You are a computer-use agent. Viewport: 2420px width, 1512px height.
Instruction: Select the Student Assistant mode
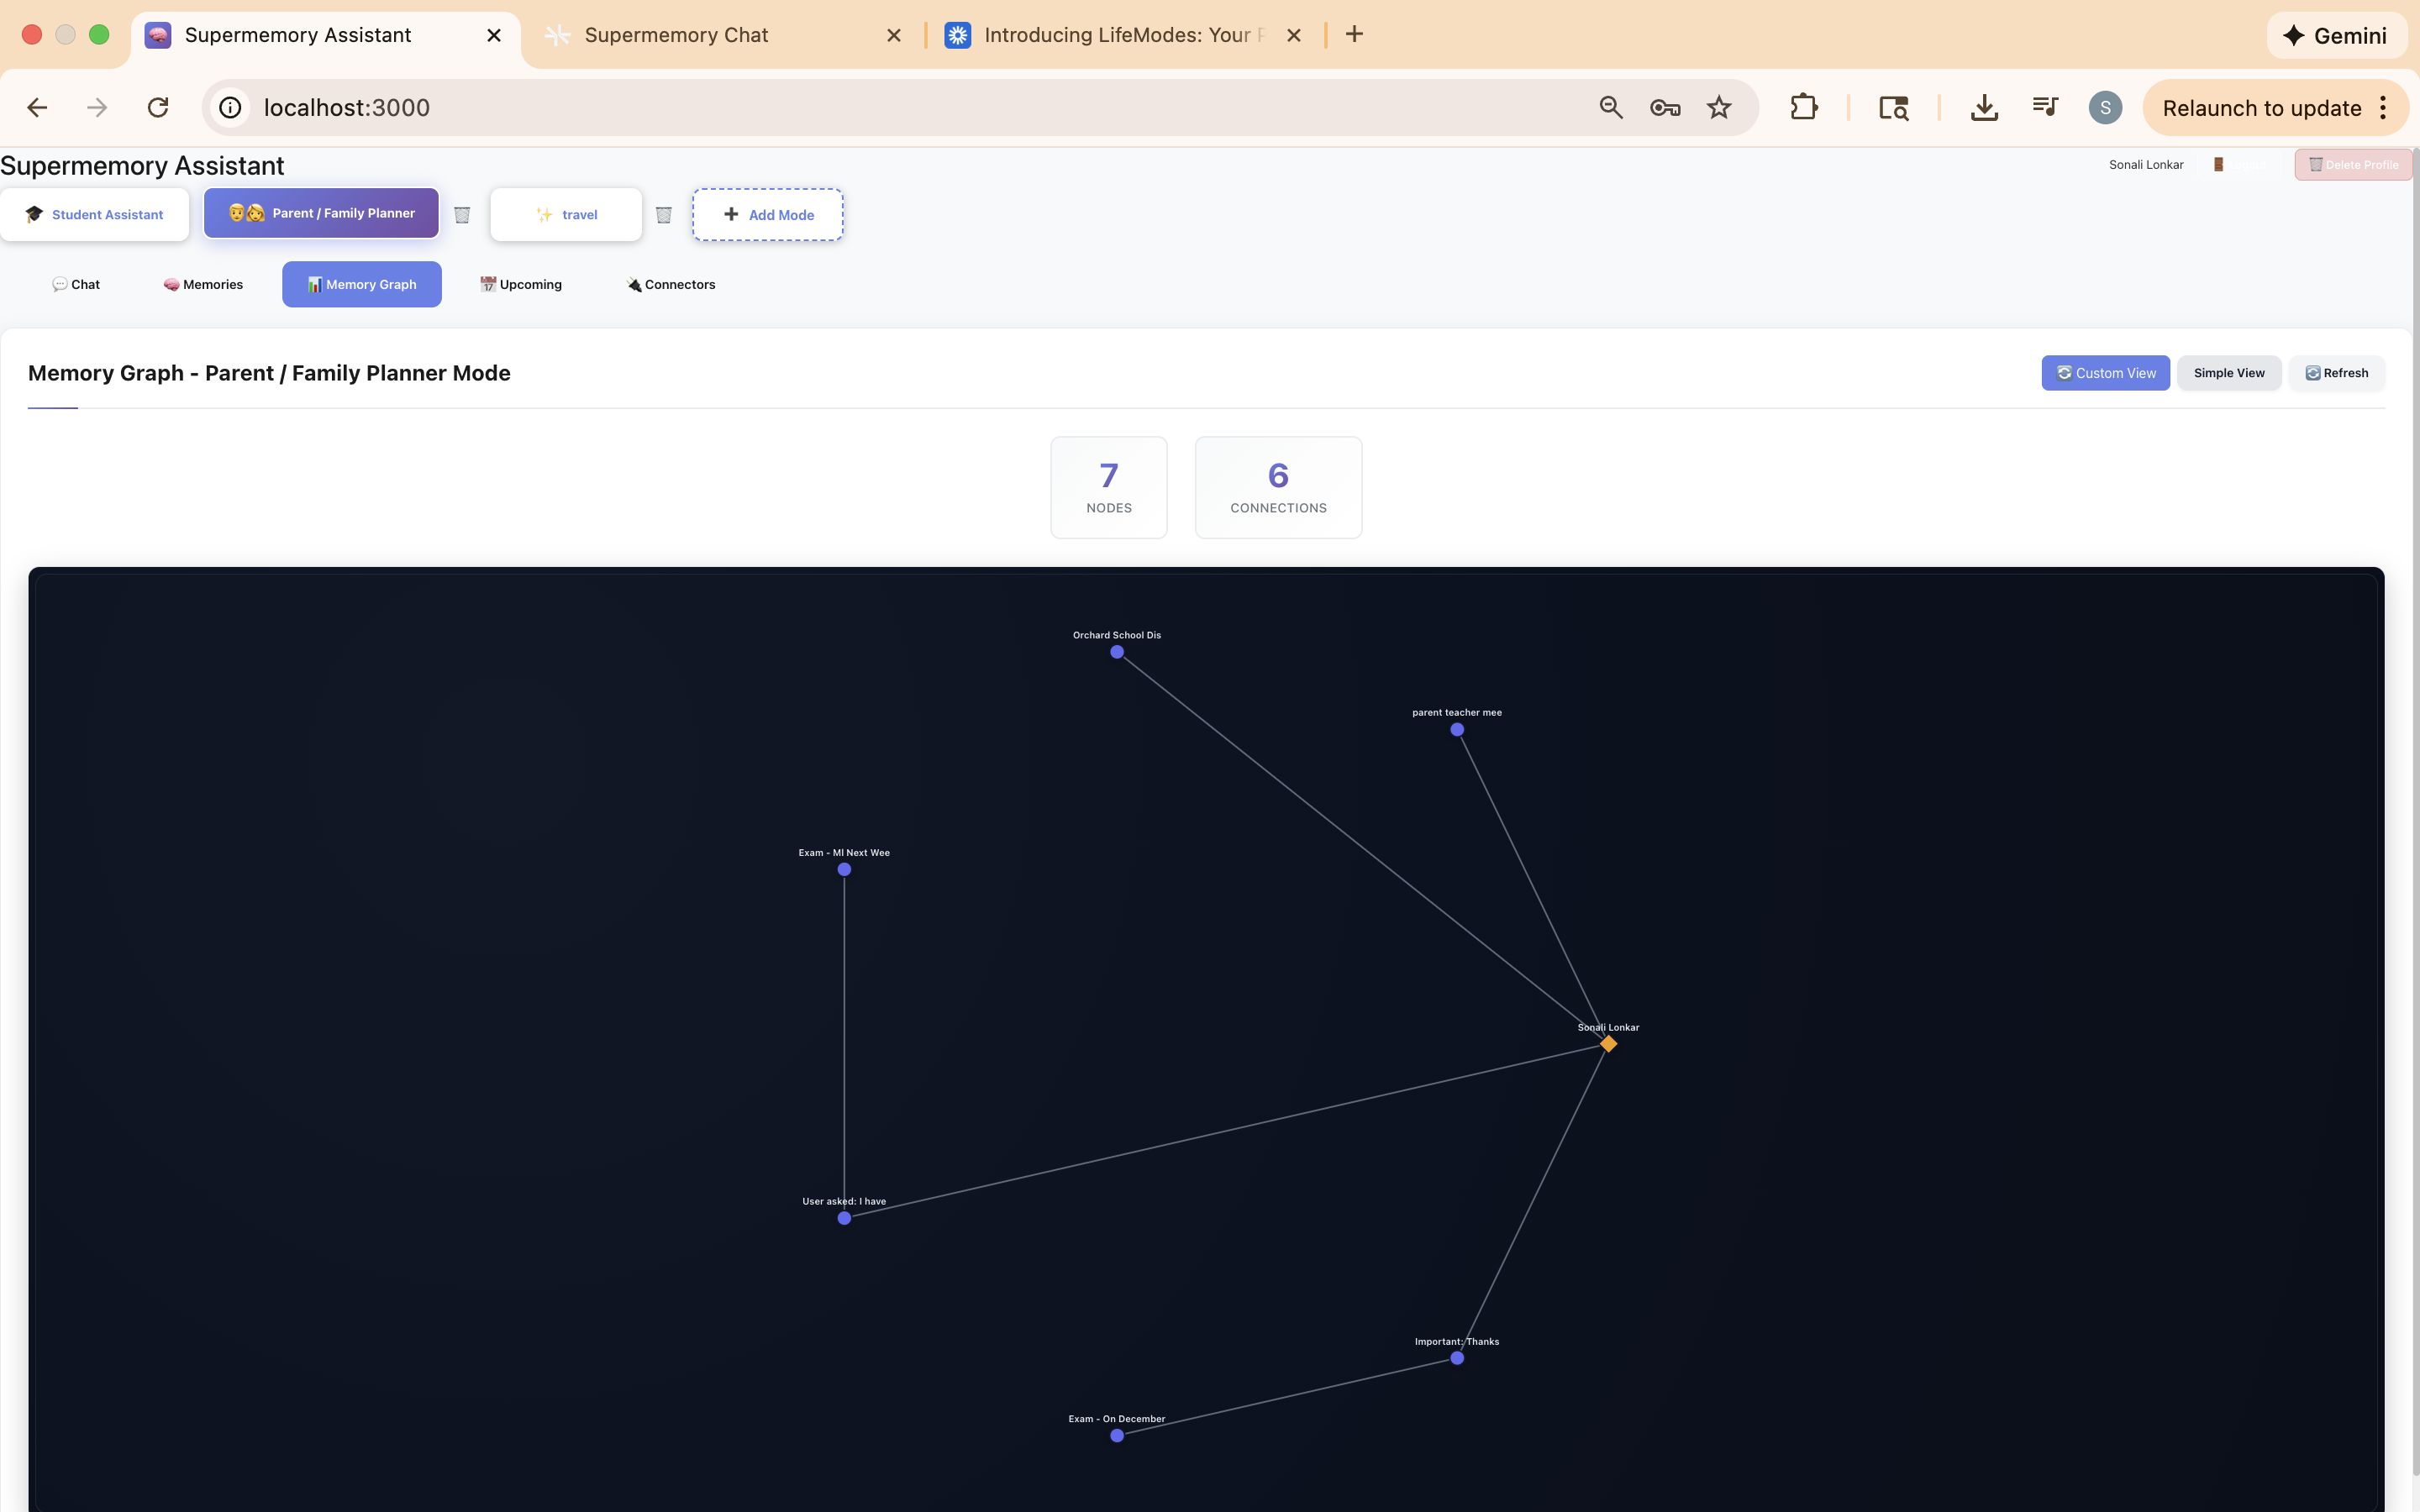click(95, 215)
